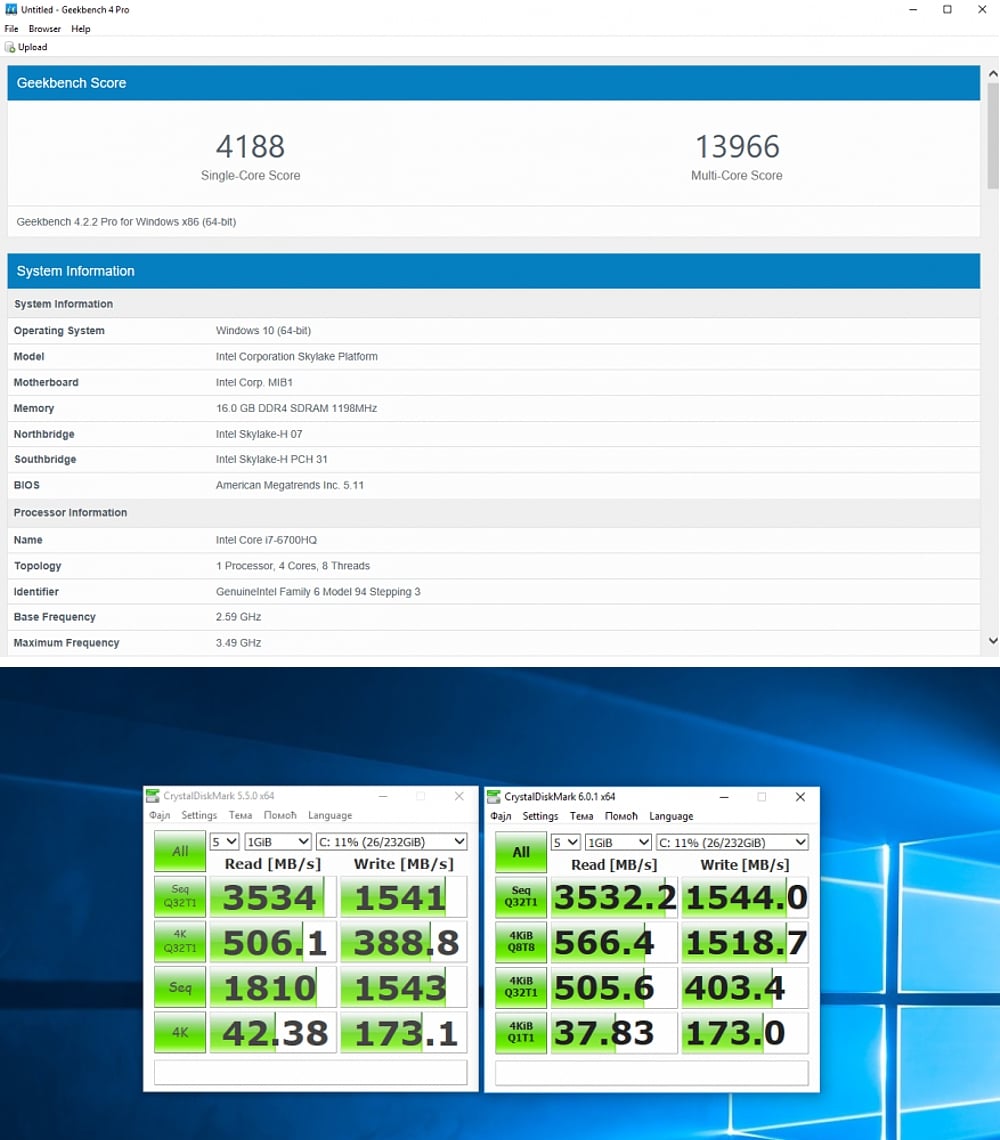Image resolution: width=1000 pixels, height=1140 pixels.
Task: Click the Geekbench vertical scrollbar thumb
Action: pos(993,136)
